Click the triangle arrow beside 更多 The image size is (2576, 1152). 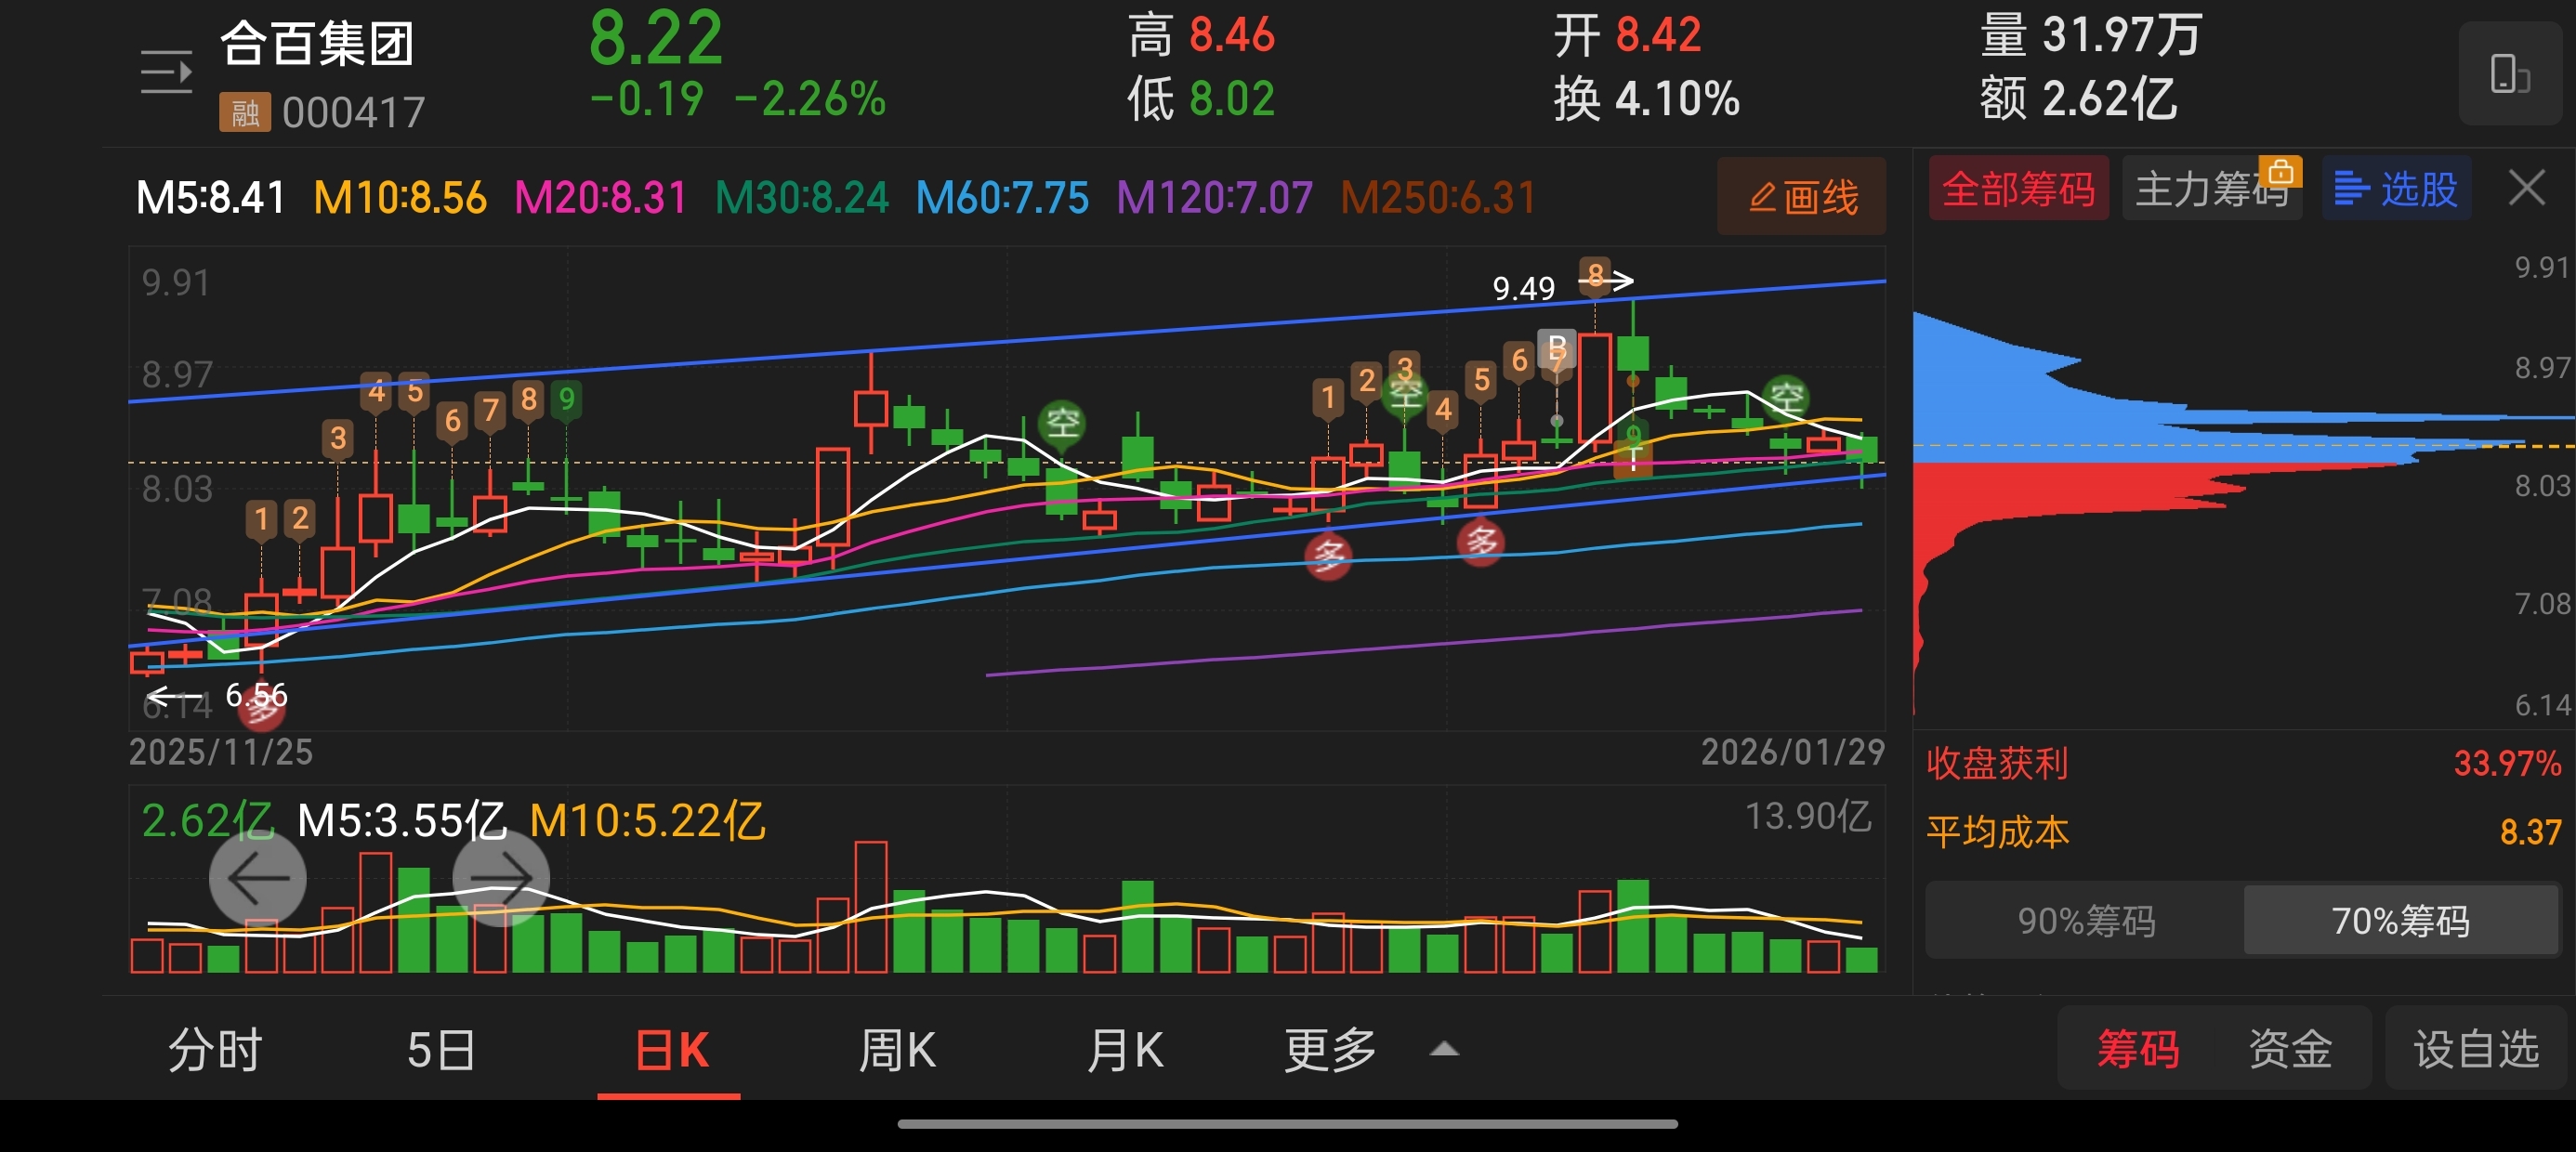point(1444,1050)
